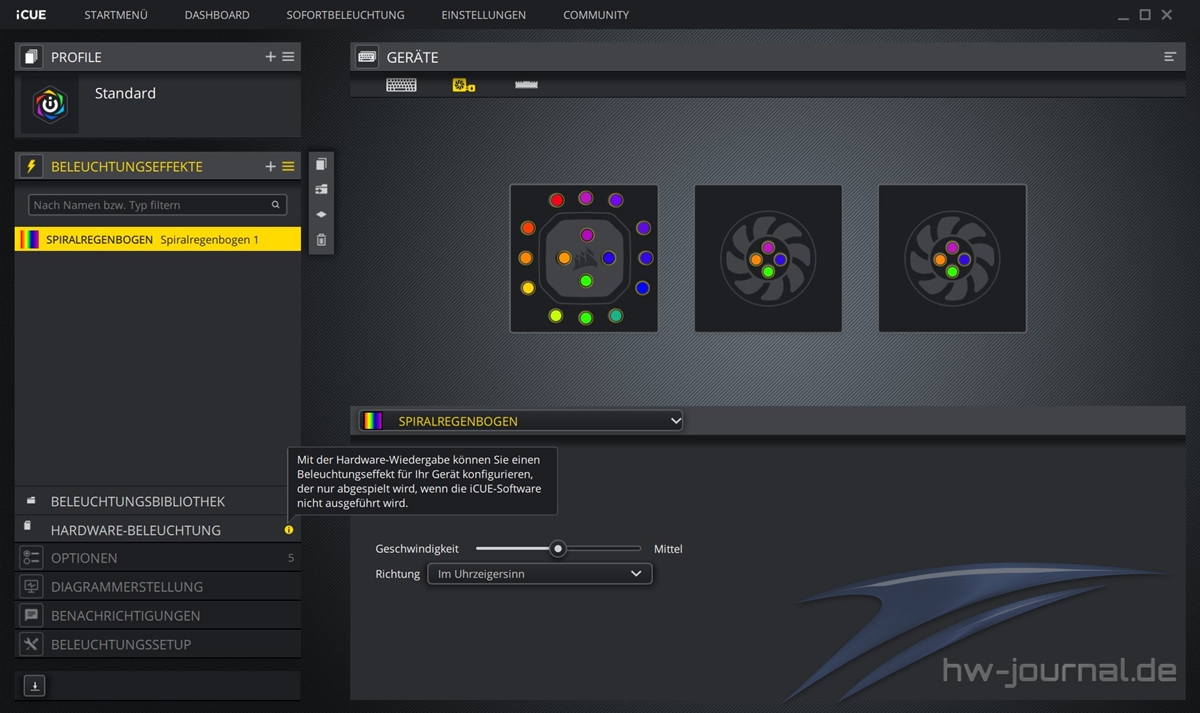
Task: Add a new lighting effect in Beleuchtungseffekte
Action: pyautogui.click(x=270, y=167)
